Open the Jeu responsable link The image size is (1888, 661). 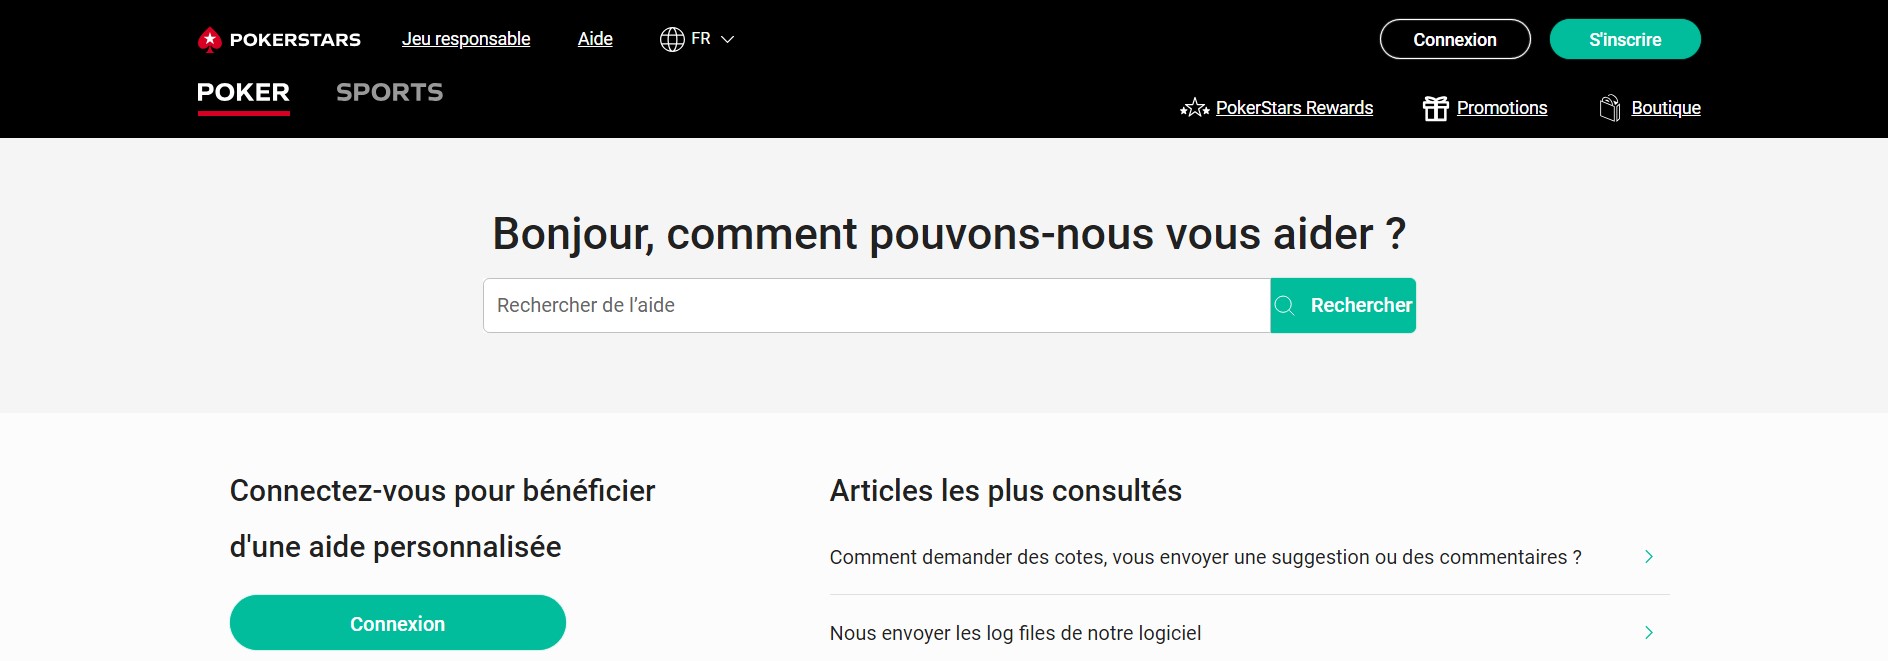pyautogui.click(x=466, y=39)
